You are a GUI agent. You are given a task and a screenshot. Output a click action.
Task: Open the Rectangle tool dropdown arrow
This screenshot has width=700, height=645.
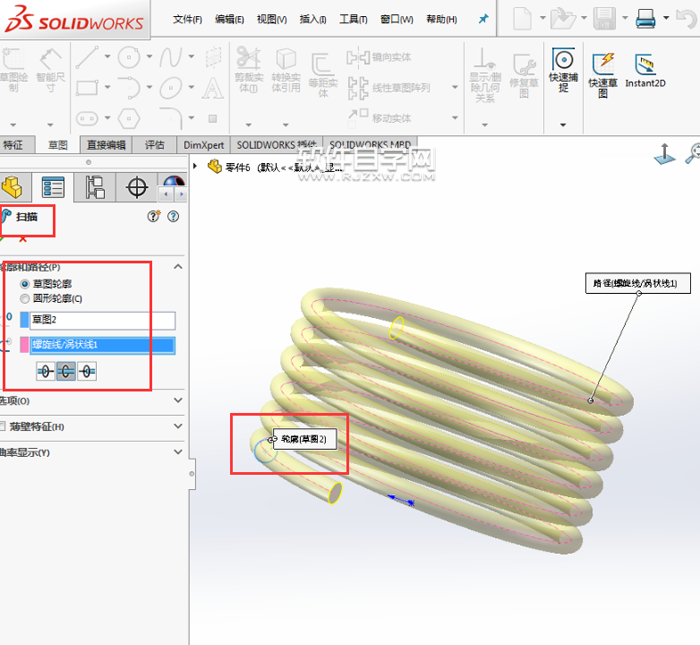pos(108,87)
